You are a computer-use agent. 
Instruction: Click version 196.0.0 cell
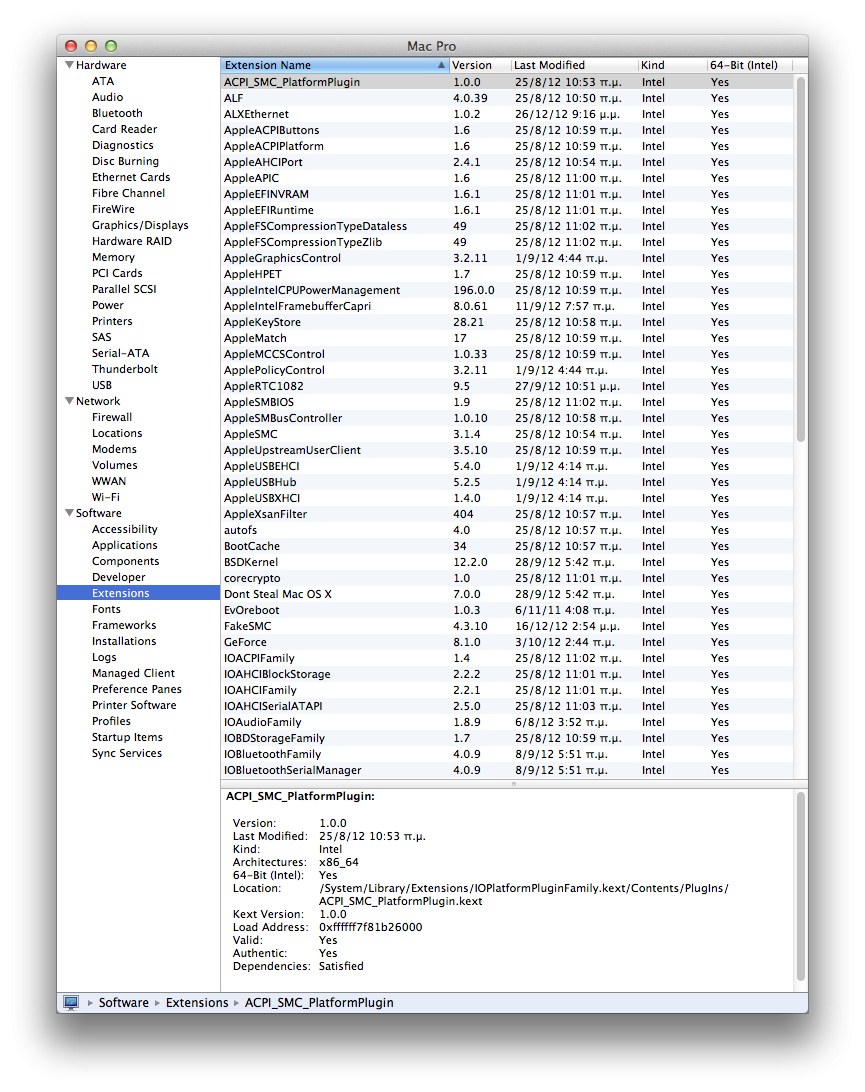pyautogui.click(x=474, y=290)
